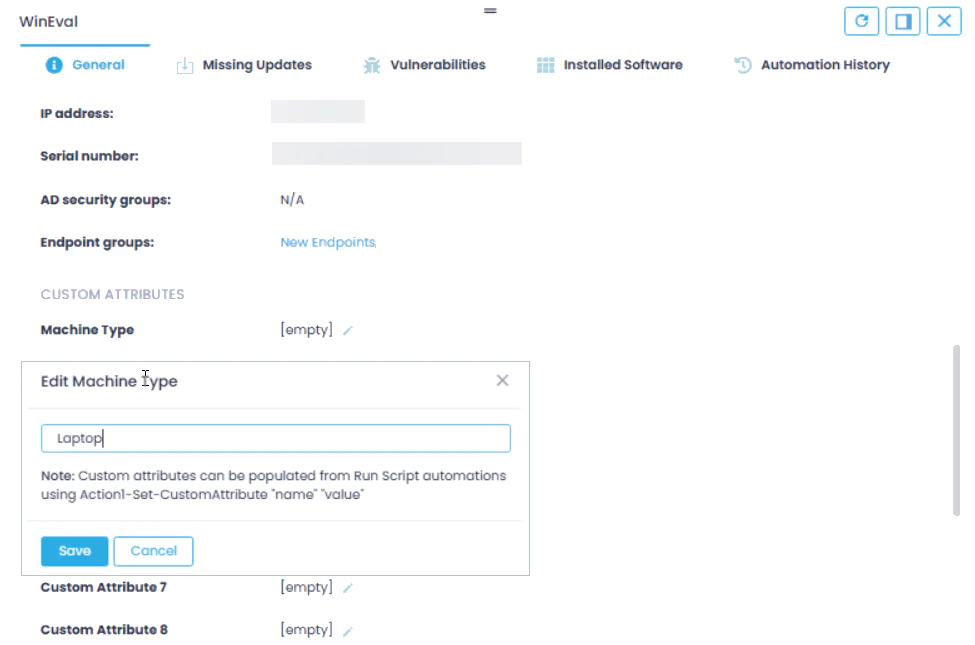
Task: Click the Installed Software grid icon
Action: (546, 64)
